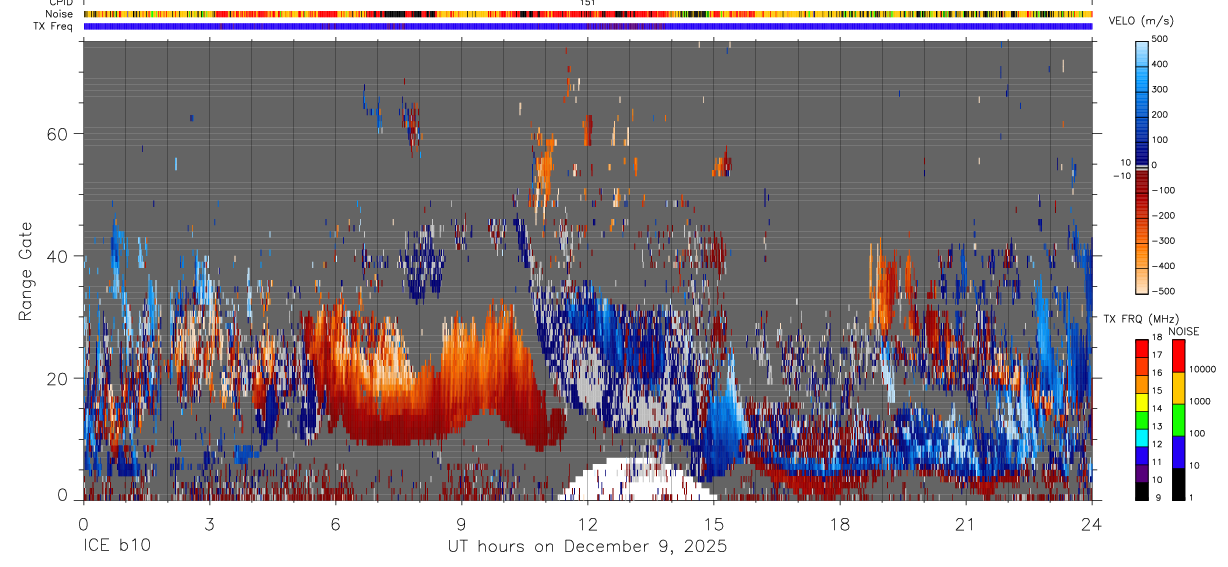Click the blue 10-100 NOISE segment
The height and width of the screenshot is (567, 1228).
(x=1179, y=452)
